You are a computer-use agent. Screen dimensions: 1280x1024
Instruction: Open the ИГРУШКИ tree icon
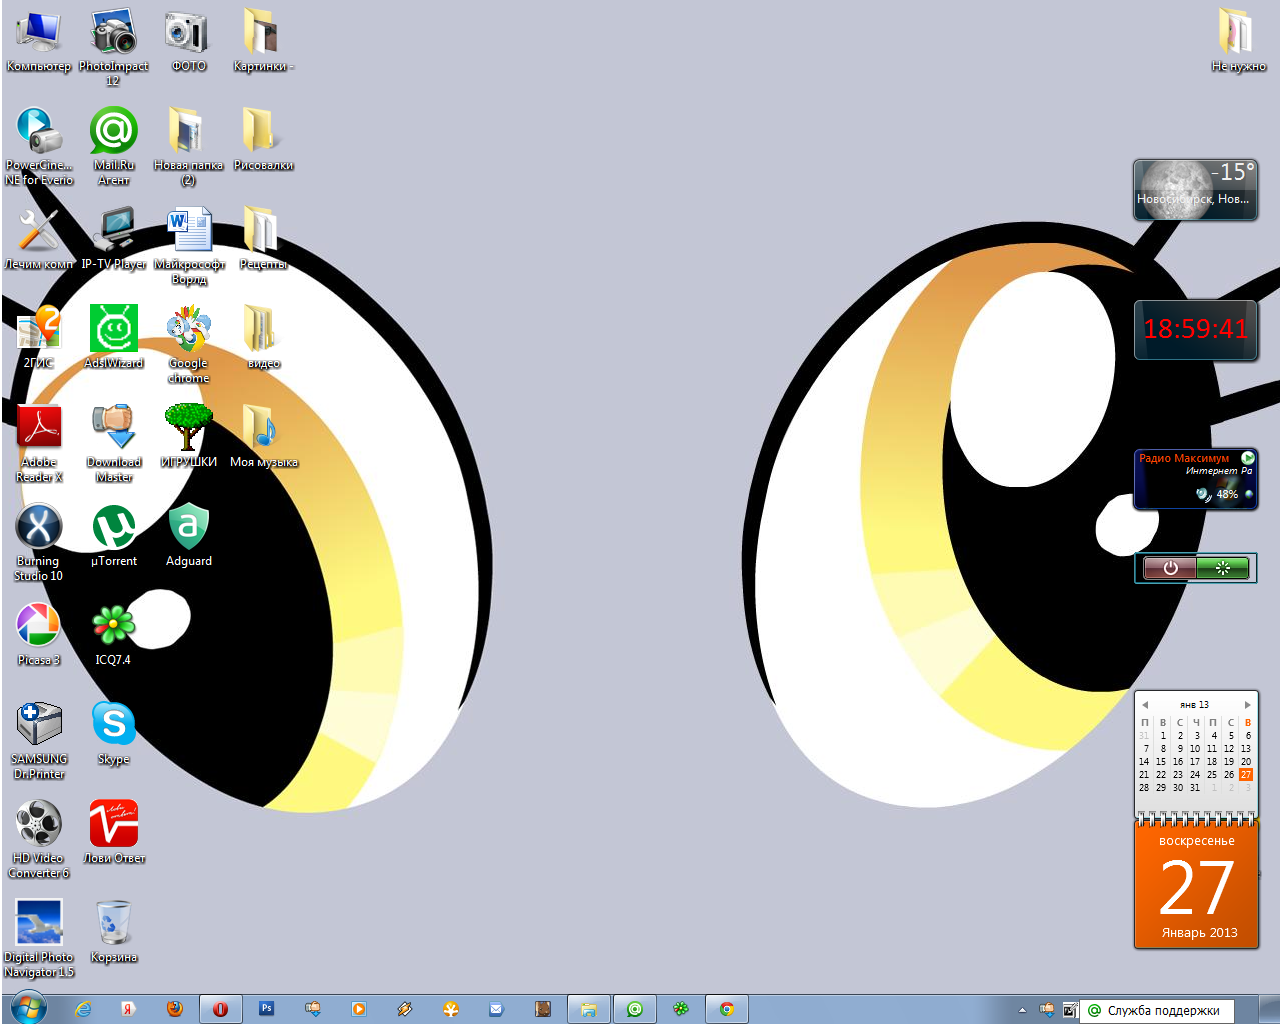188,436
